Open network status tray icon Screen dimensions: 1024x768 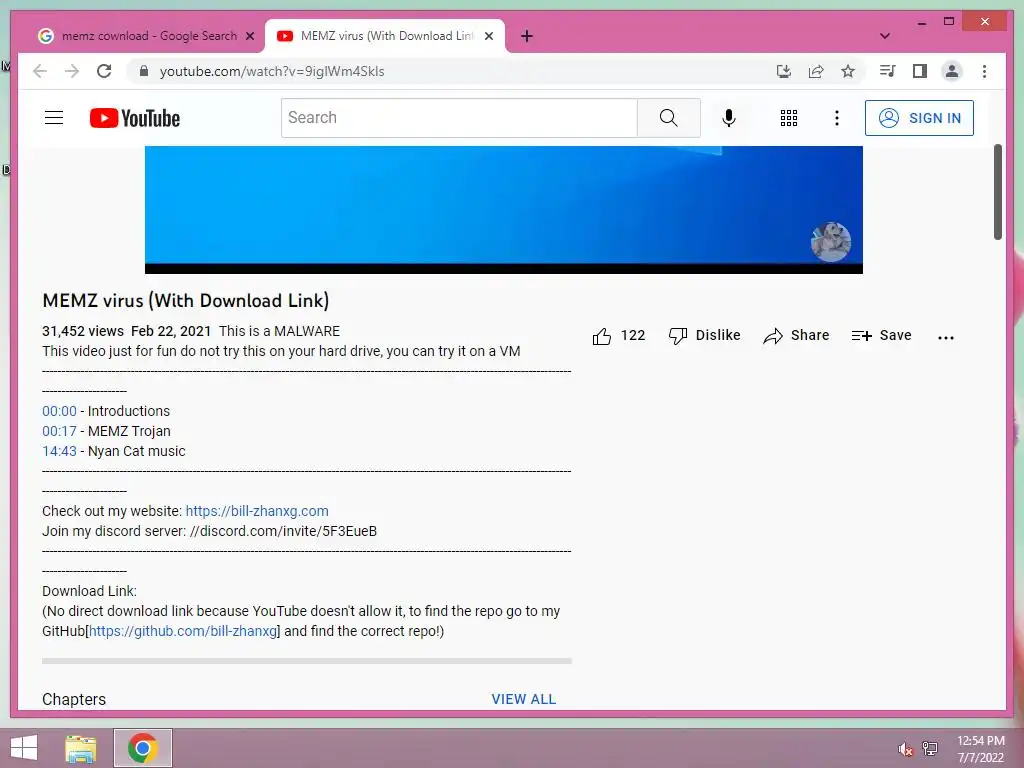coord(930,749)
